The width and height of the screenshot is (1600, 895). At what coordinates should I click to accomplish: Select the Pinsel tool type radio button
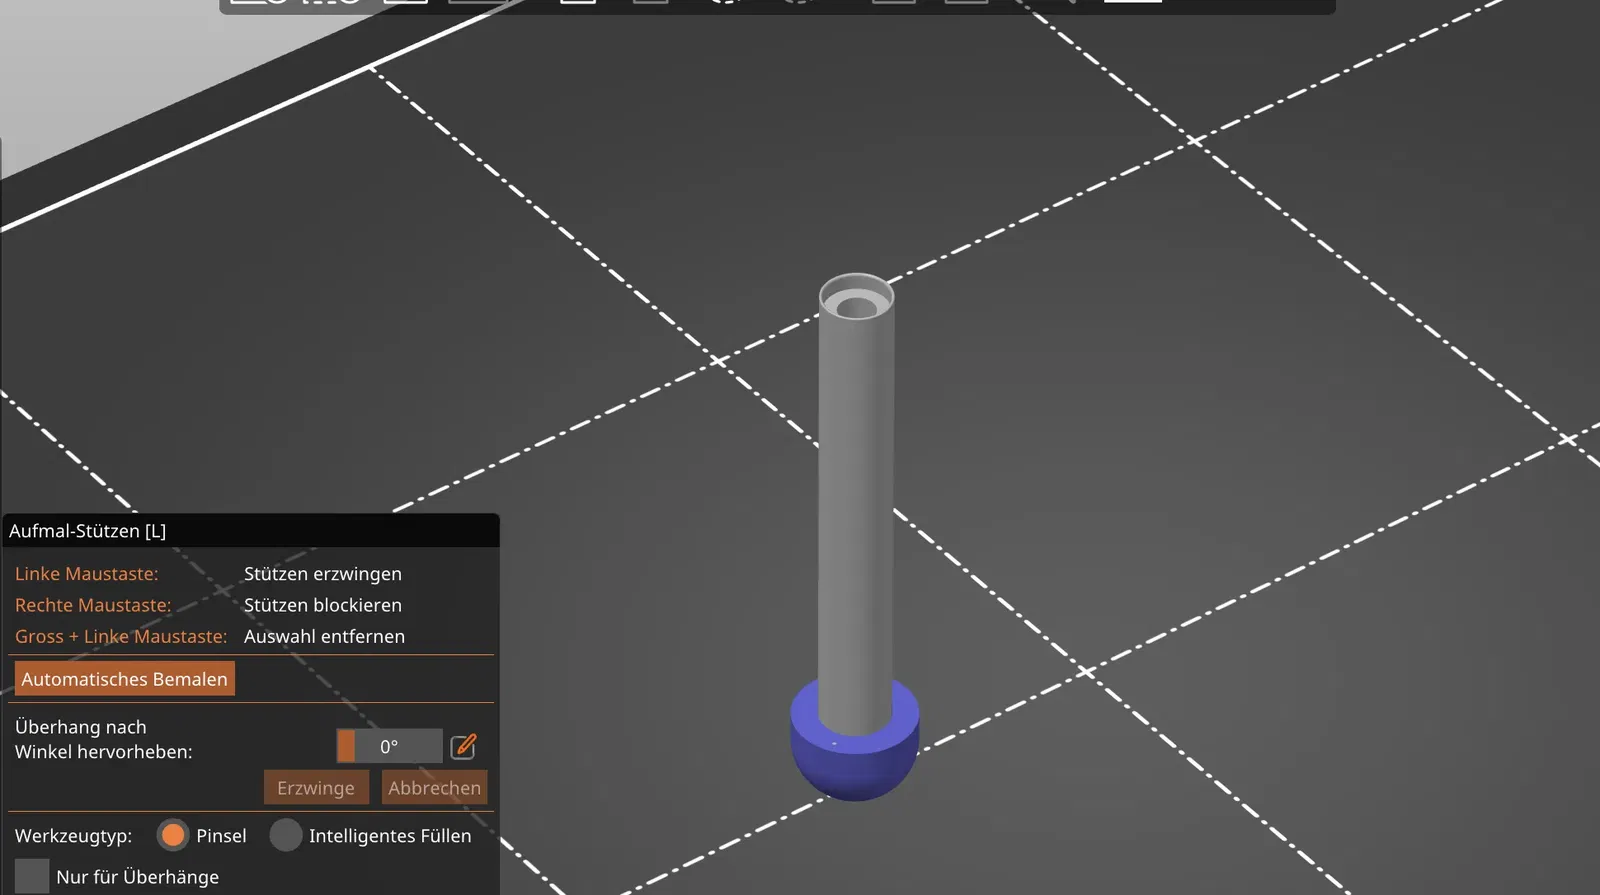(x=173, y=835)
